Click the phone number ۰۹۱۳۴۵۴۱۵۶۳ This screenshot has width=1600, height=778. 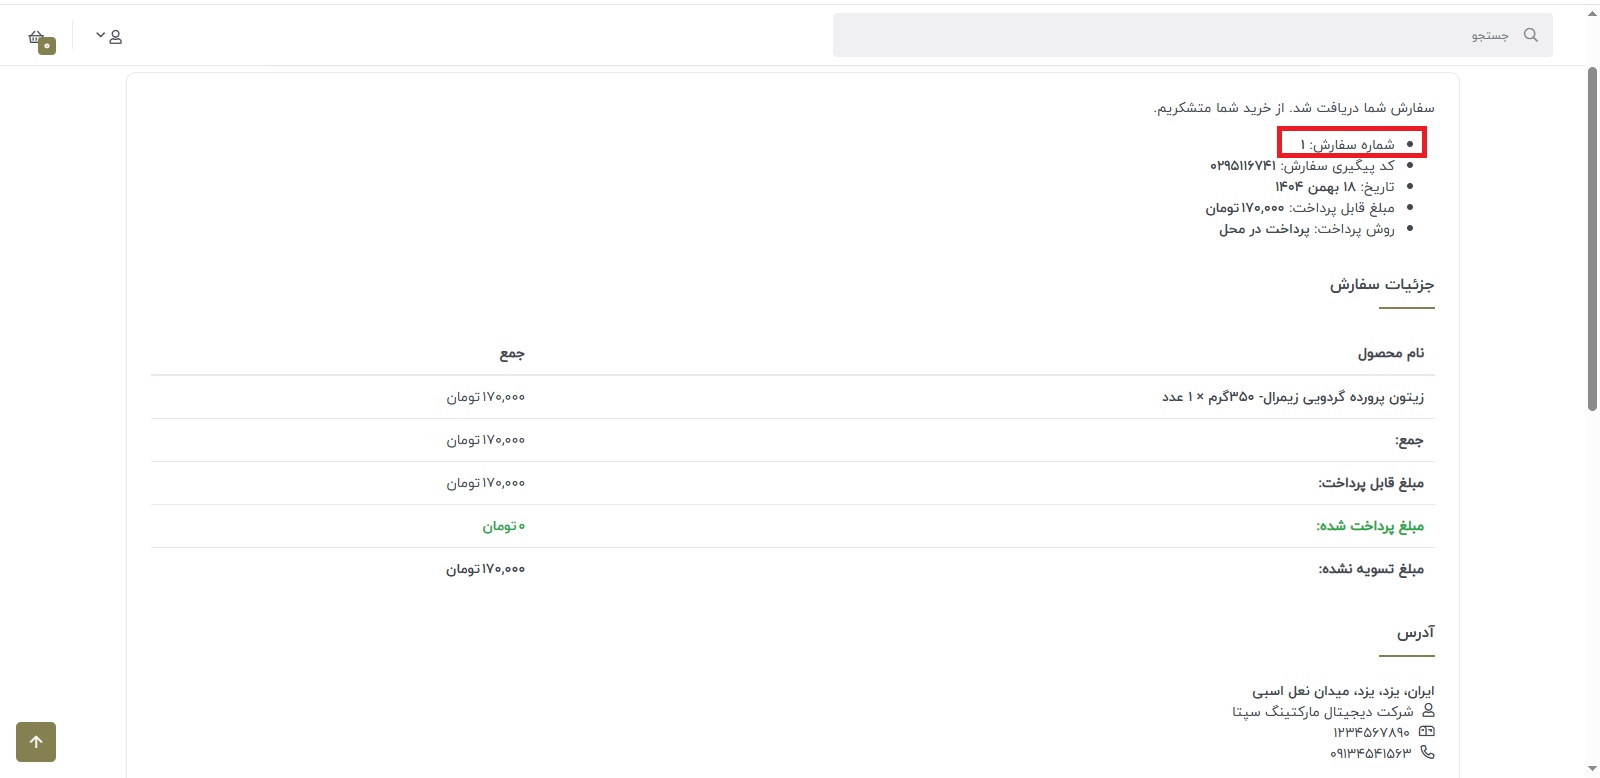click(1370, 753)
